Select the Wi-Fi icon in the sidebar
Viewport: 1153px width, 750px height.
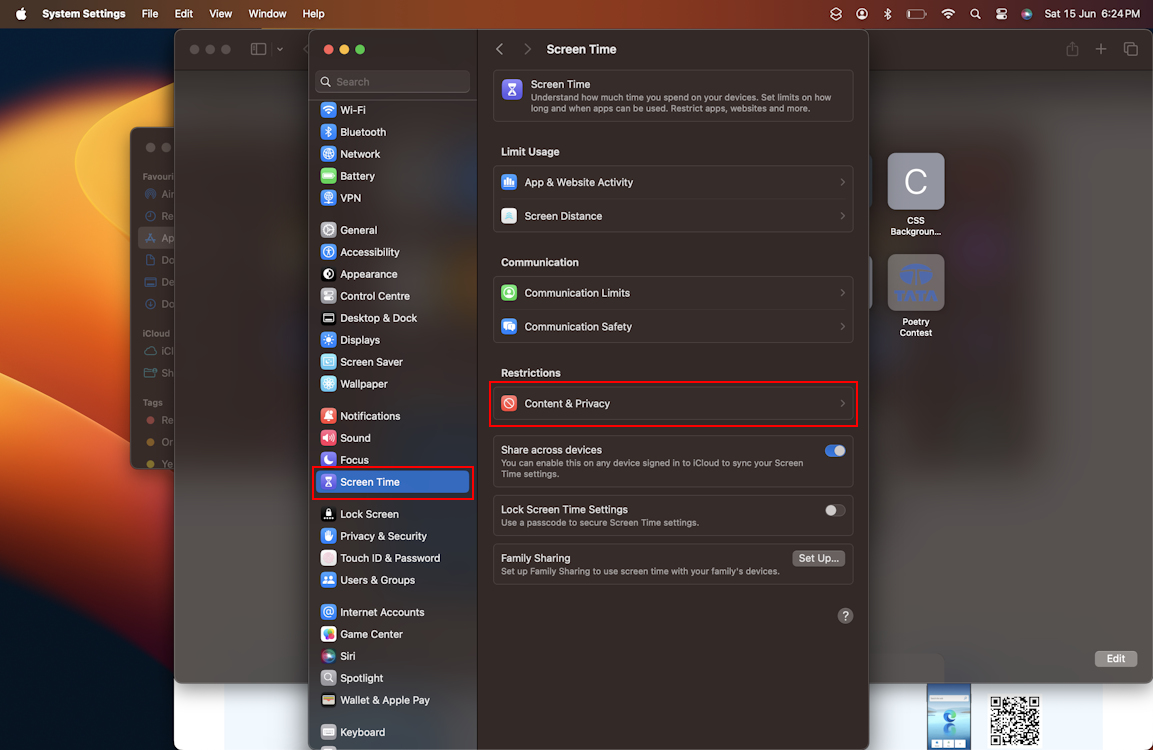pos(328,109)
